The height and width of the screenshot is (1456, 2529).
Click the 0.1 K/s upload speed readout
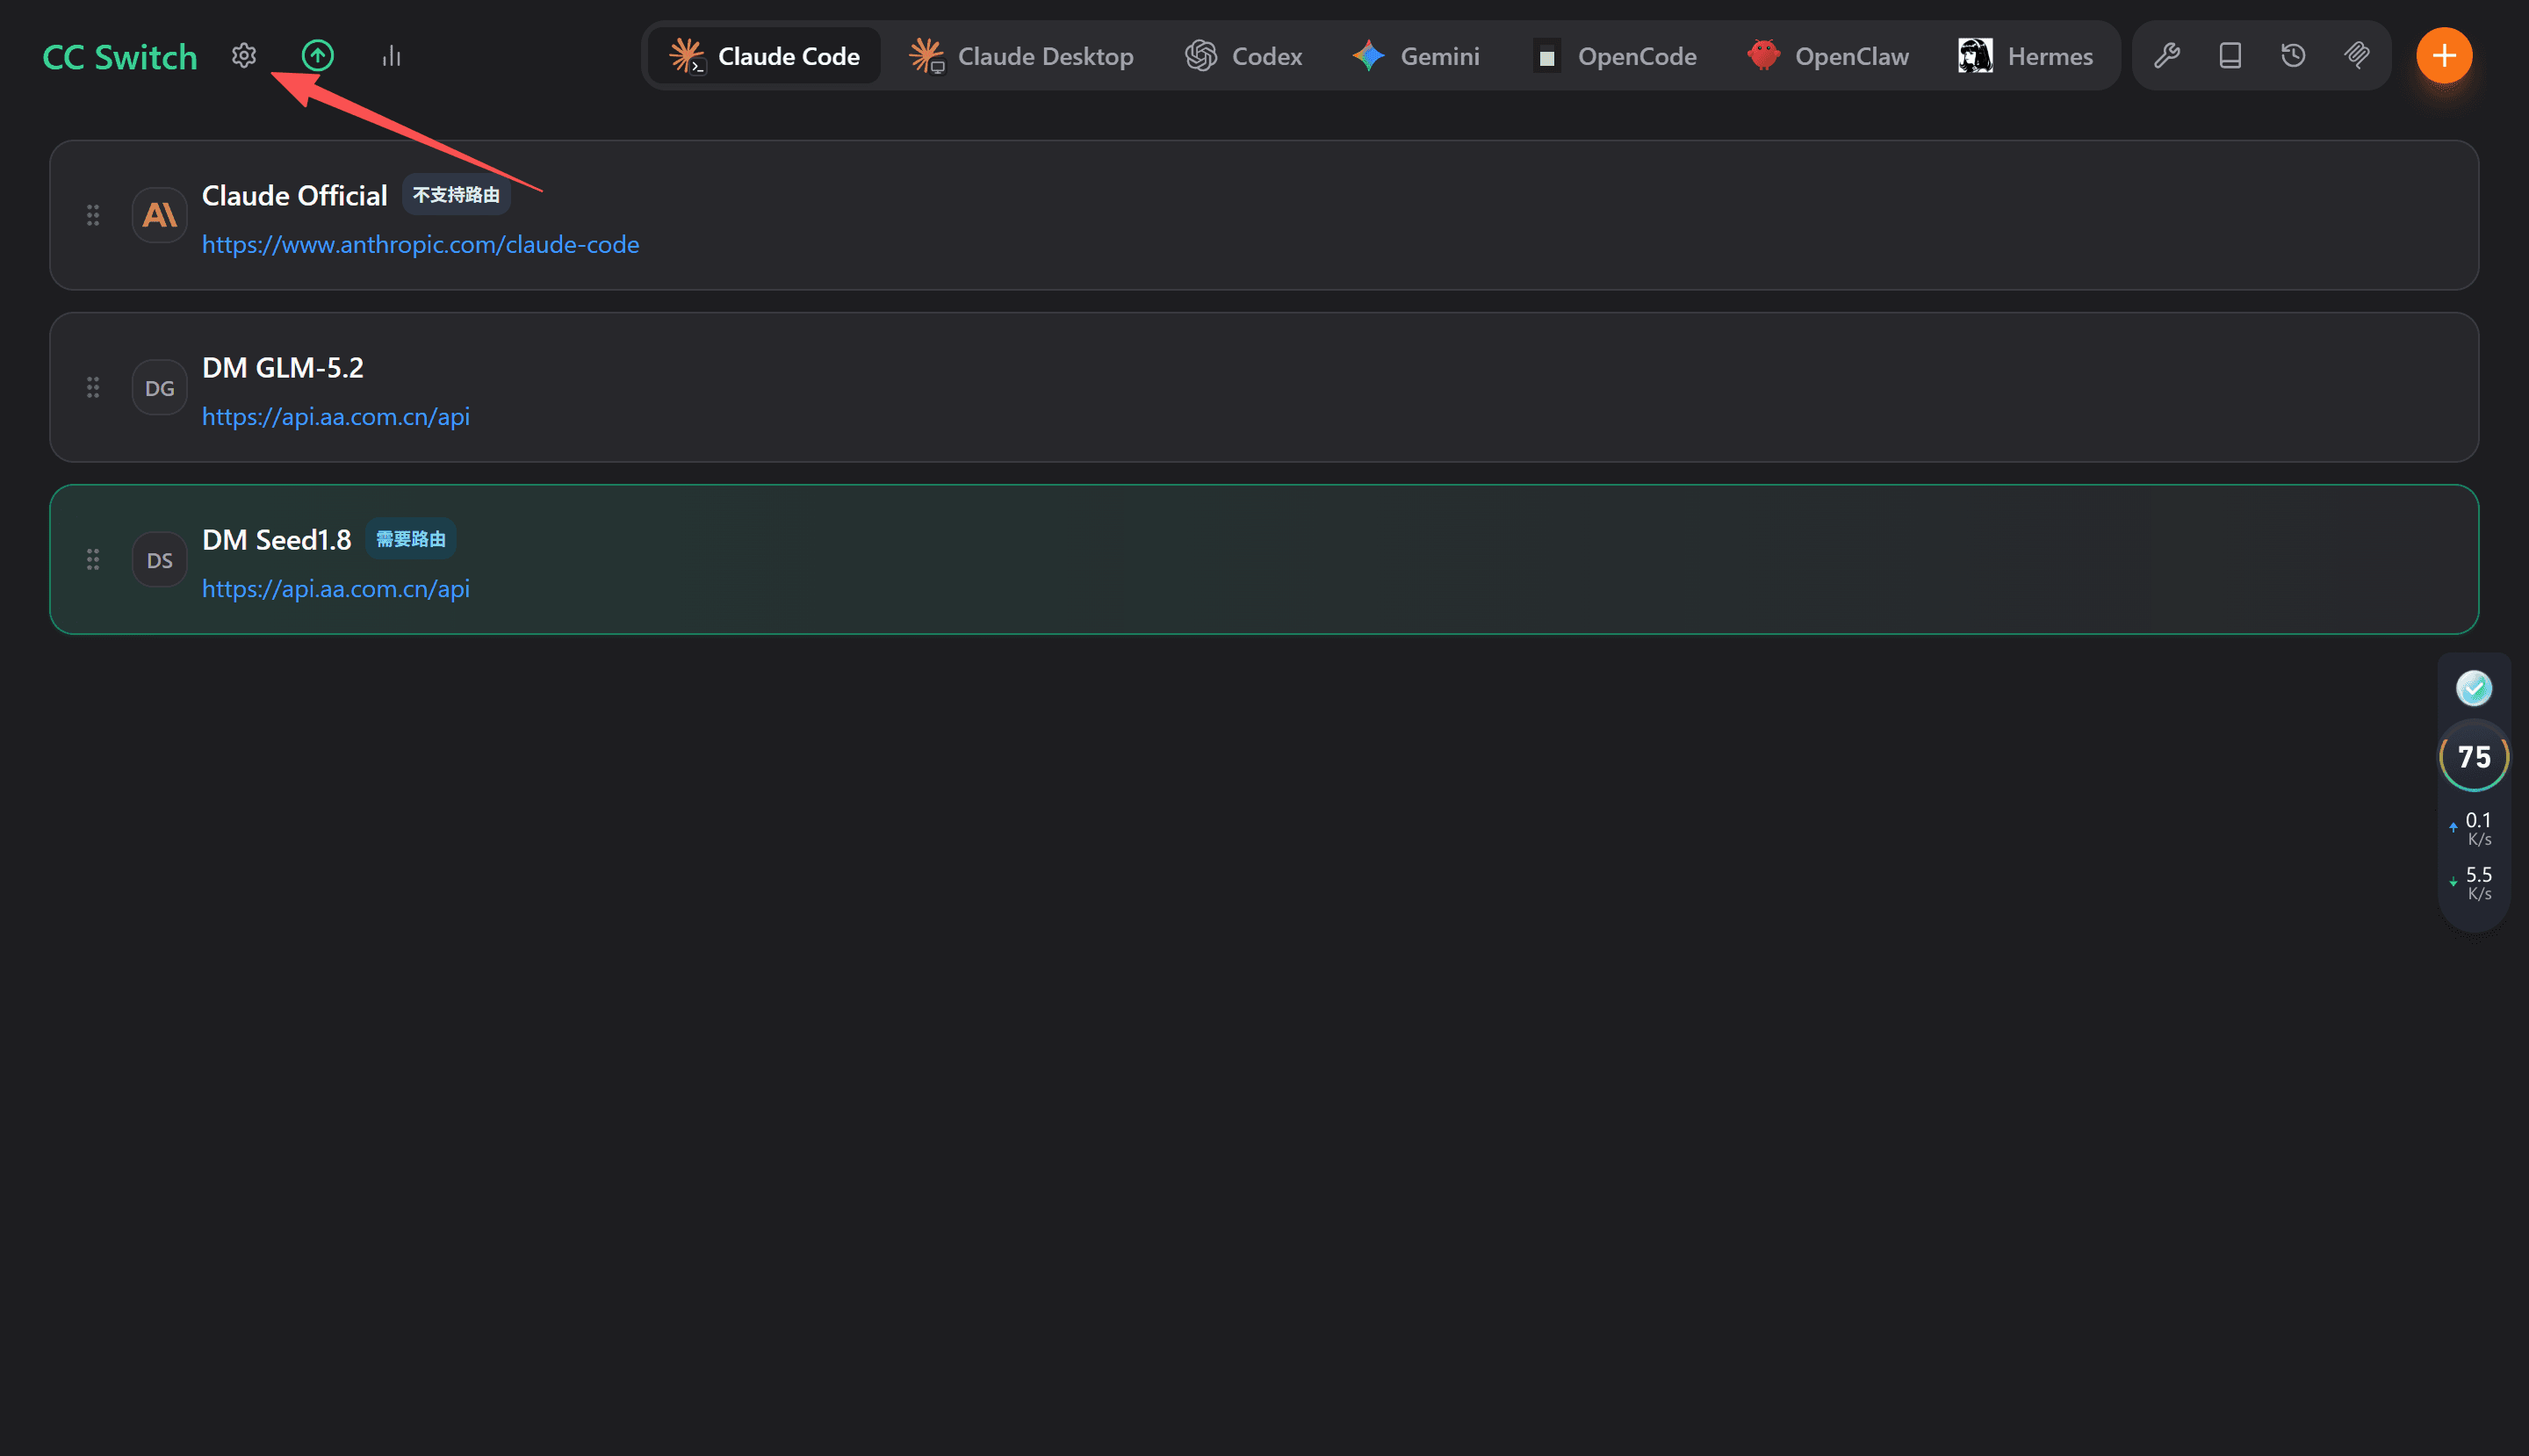[2473, 829]
